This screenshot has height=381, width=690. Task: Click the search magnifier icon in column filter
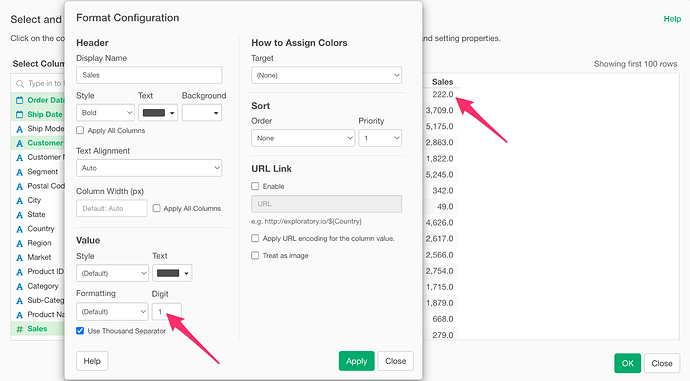(20, 84)
